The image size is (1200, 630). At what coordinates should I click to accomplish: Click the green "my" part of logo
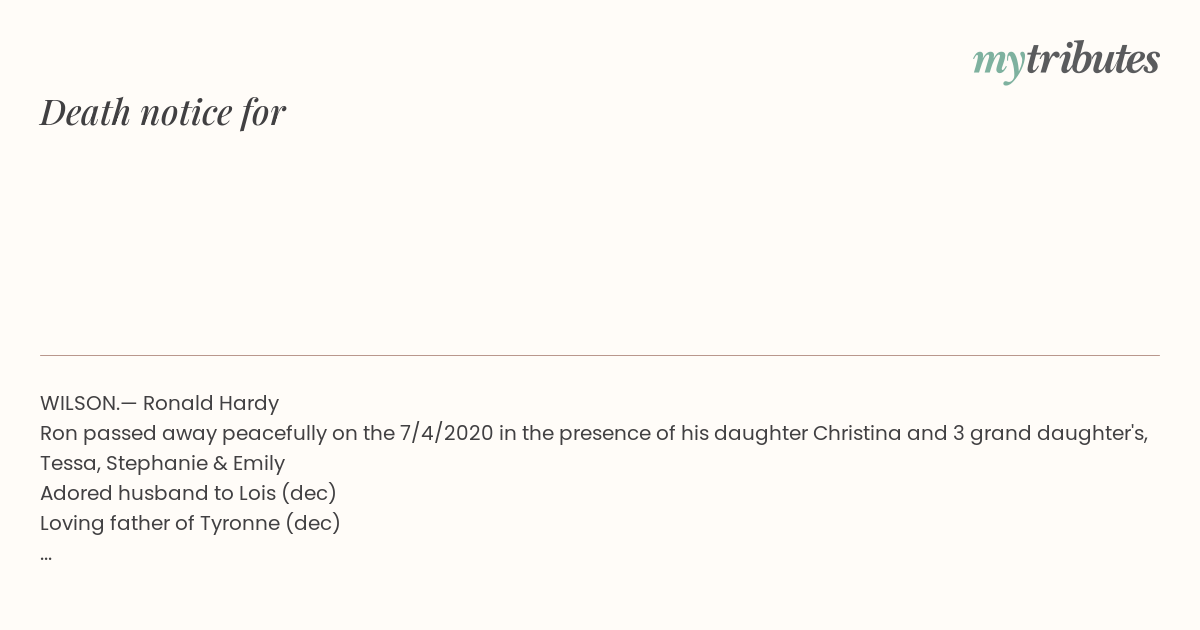[x=998, y=64]
